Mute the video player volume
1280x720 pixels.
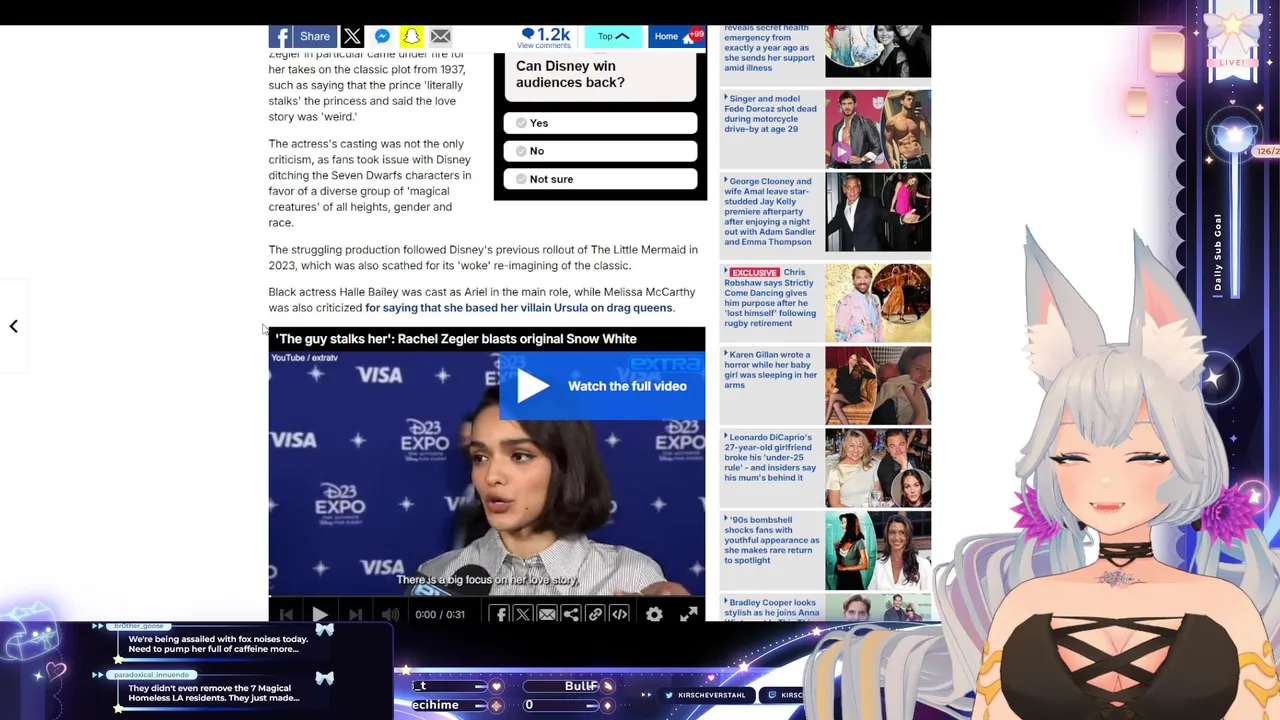(x=391, y=614)
